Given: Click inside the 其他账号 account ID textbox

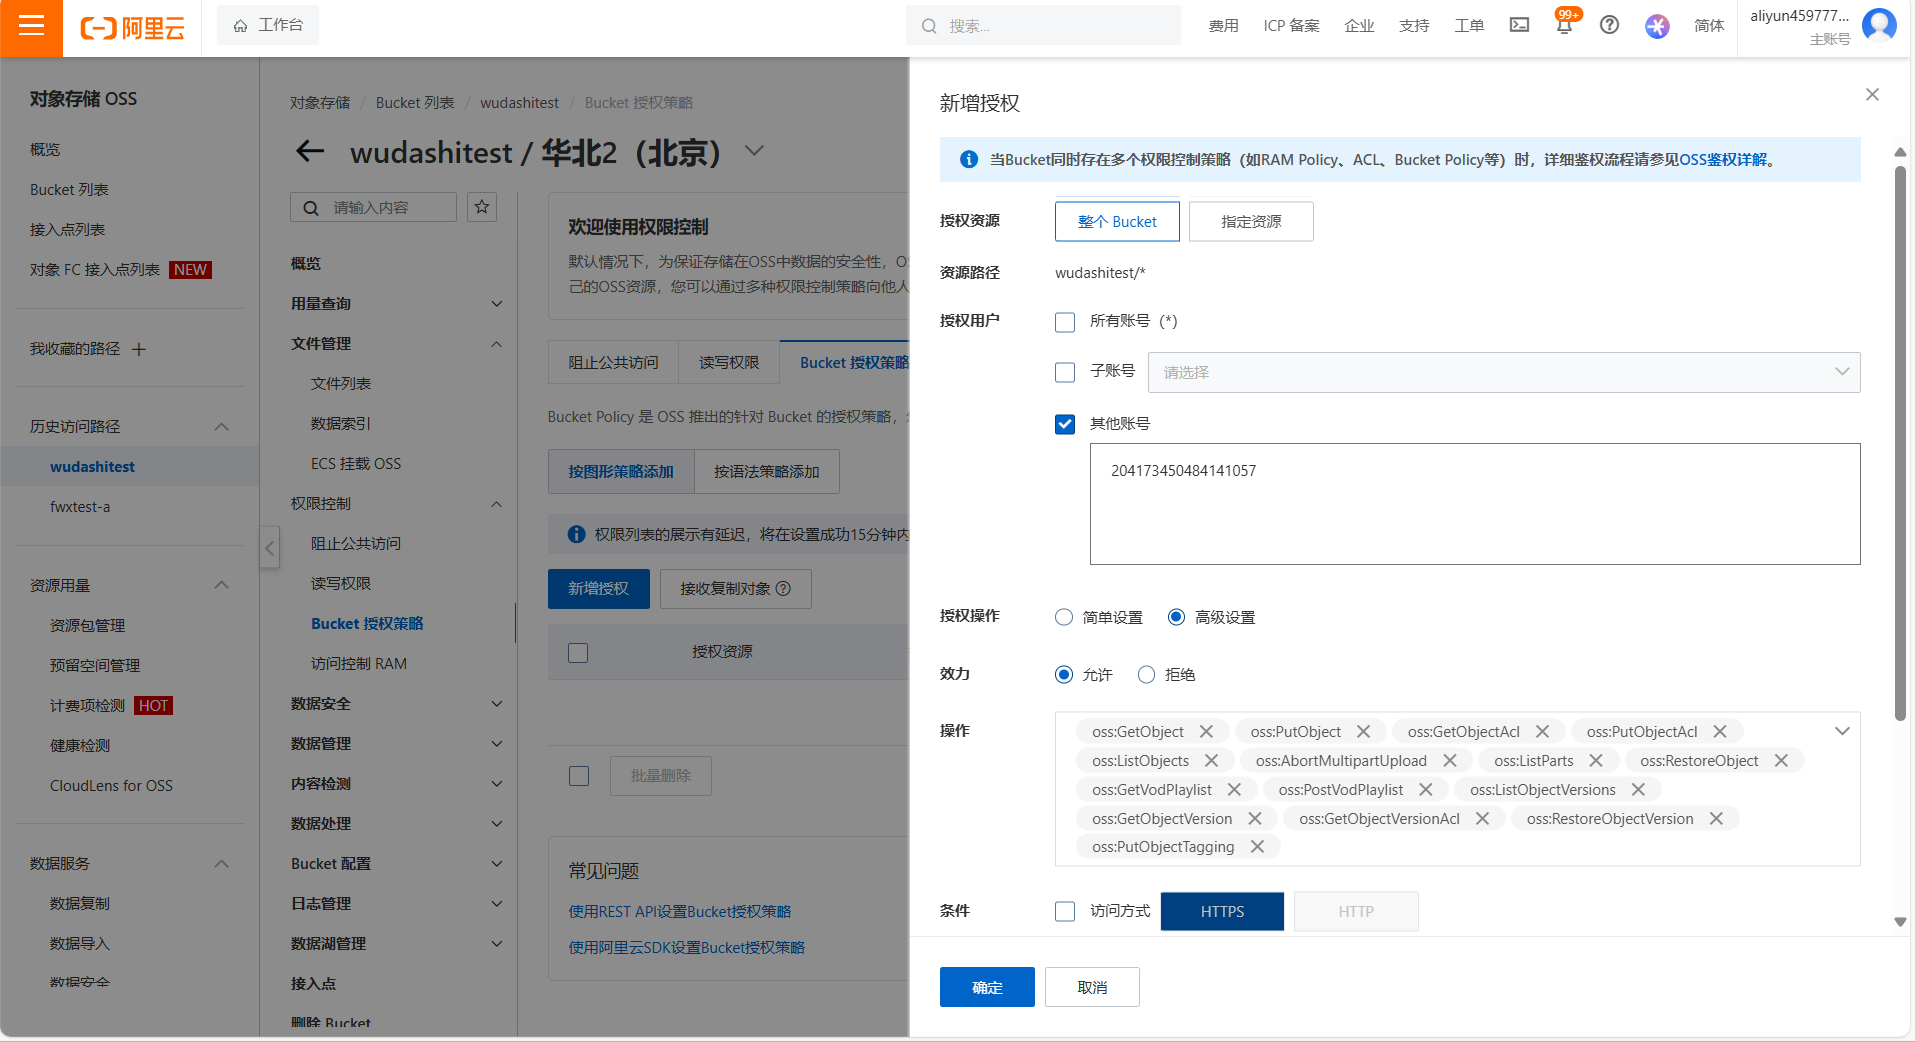Looking at the screenshot, I should [x=1475, y=504].
